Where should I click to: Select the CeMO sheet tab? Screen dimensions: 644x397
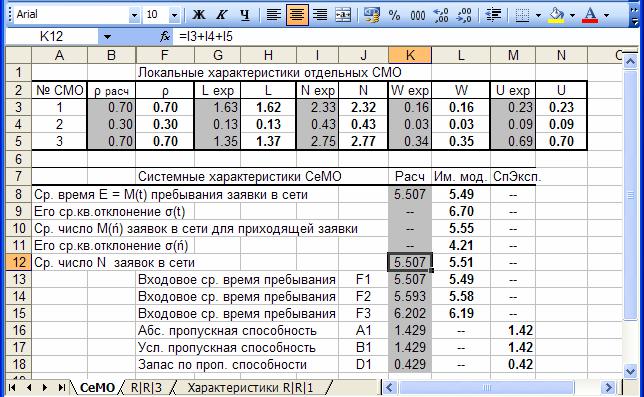point(97,388)
